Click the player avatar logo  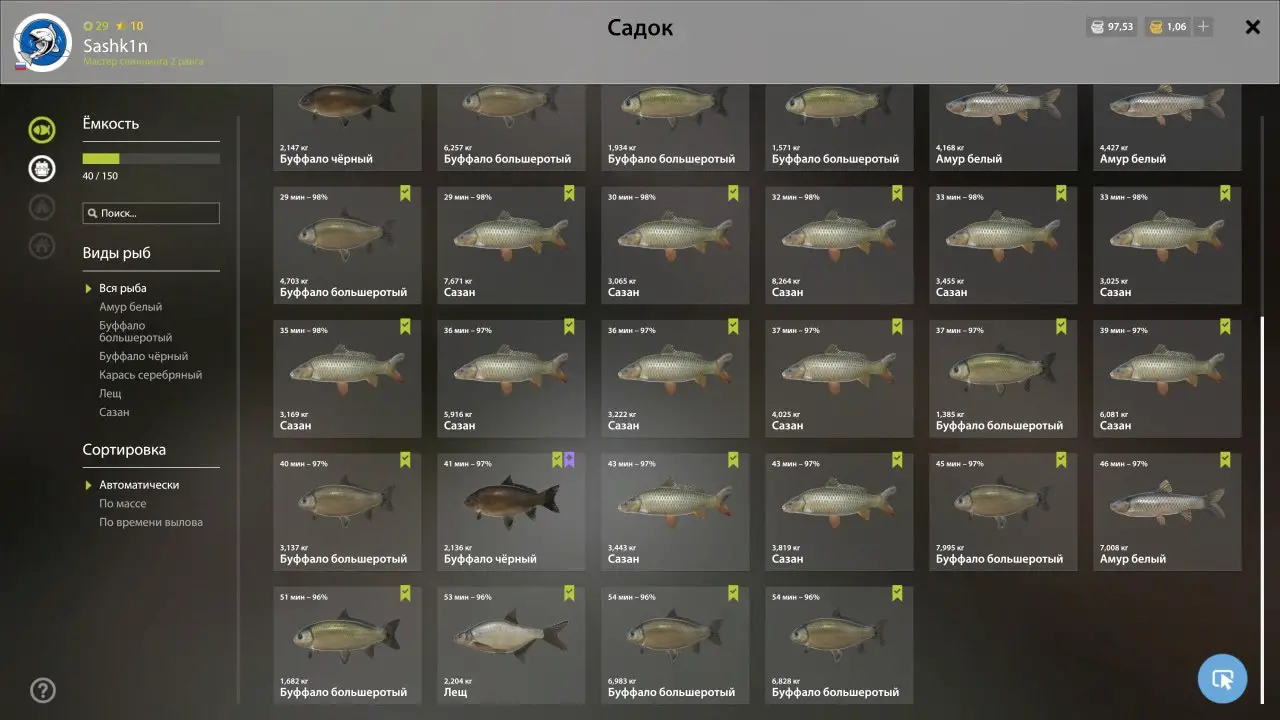(x=42, y=42)
